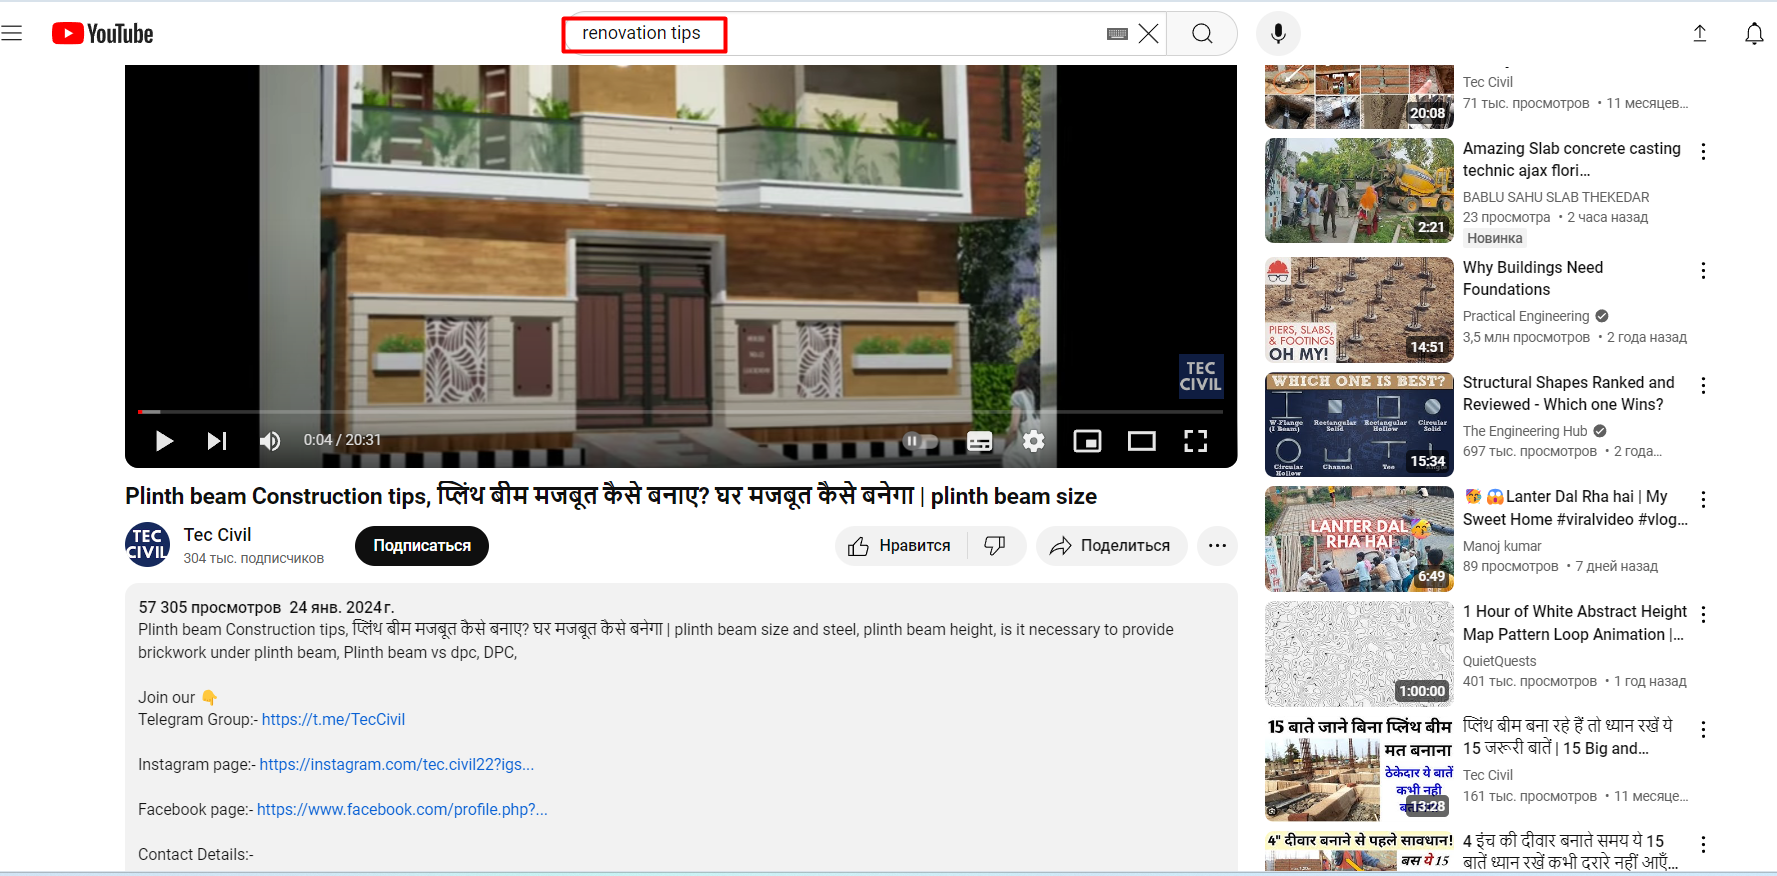Open more actions below the video
The image size is (1777, 876).
[x=1217, y=546]
